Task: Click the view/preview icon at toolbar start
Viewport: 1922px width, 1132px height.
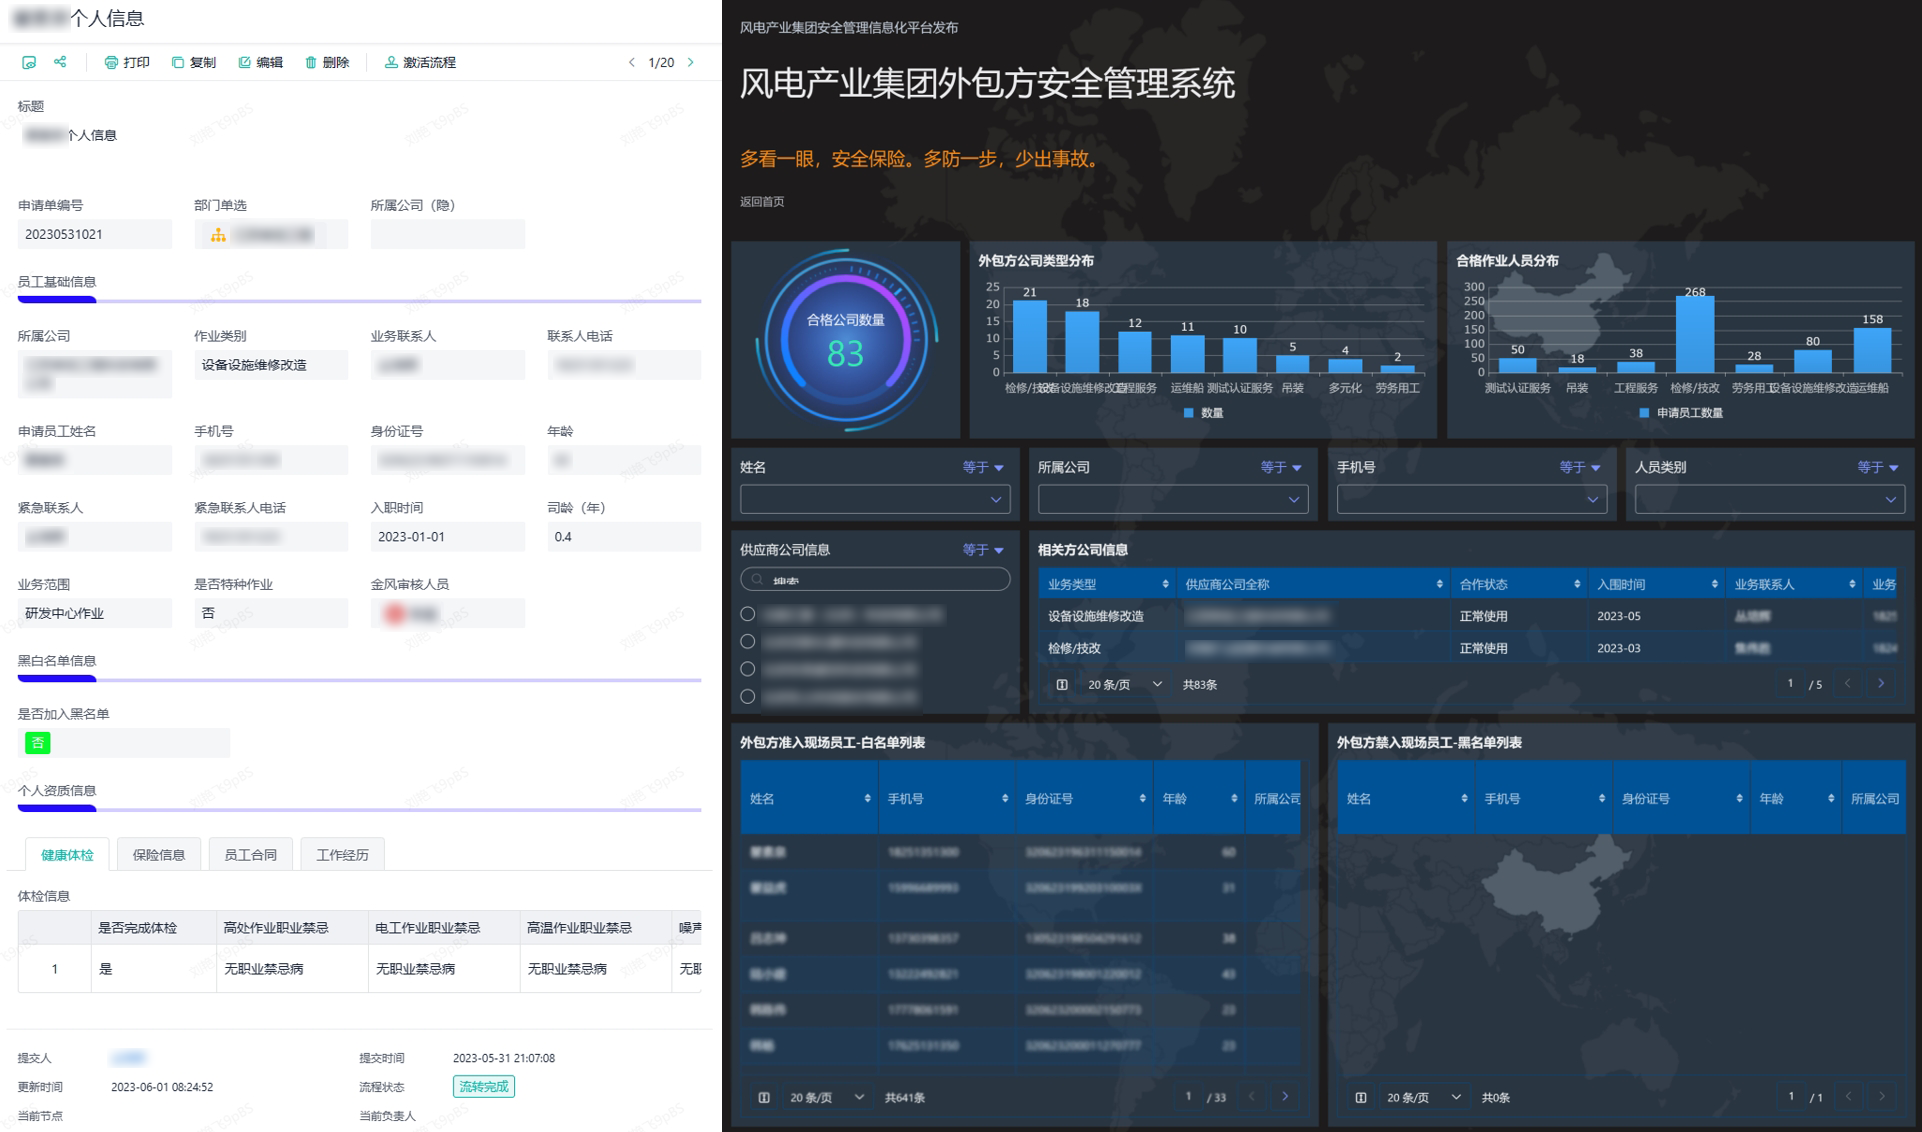Action: tap(29, 62)
